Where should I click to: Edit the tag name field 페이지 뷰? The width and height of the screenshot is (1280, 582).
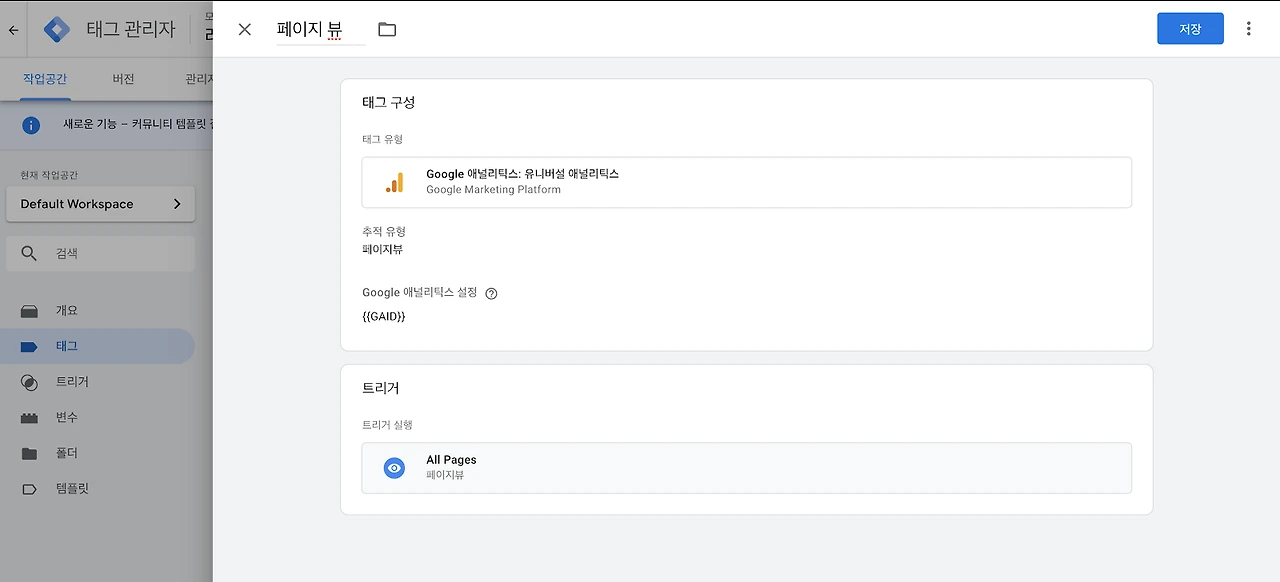pos(320,30)
